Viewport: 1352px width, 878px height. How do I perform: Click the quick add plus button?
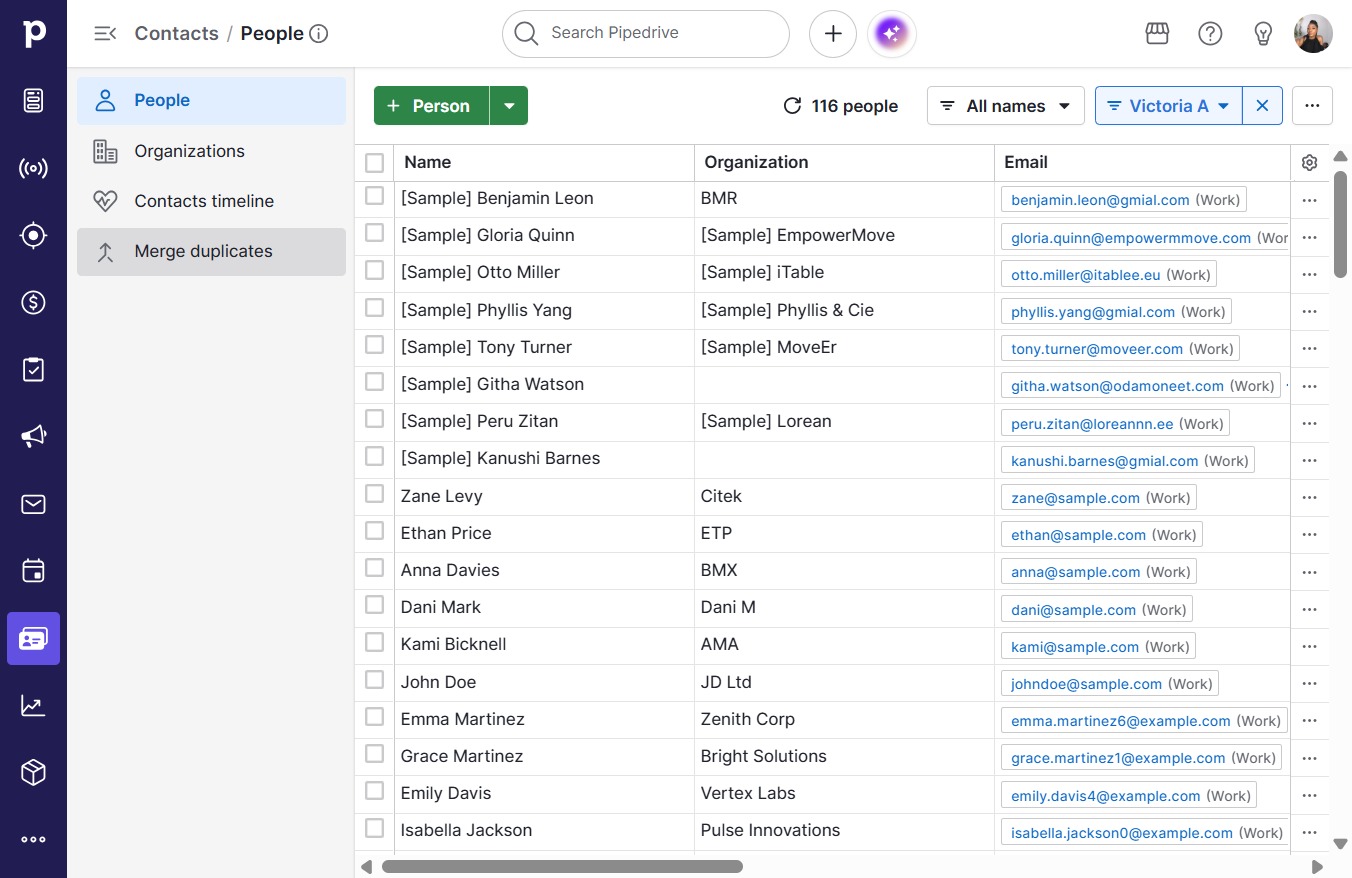[x=833, y=34]
